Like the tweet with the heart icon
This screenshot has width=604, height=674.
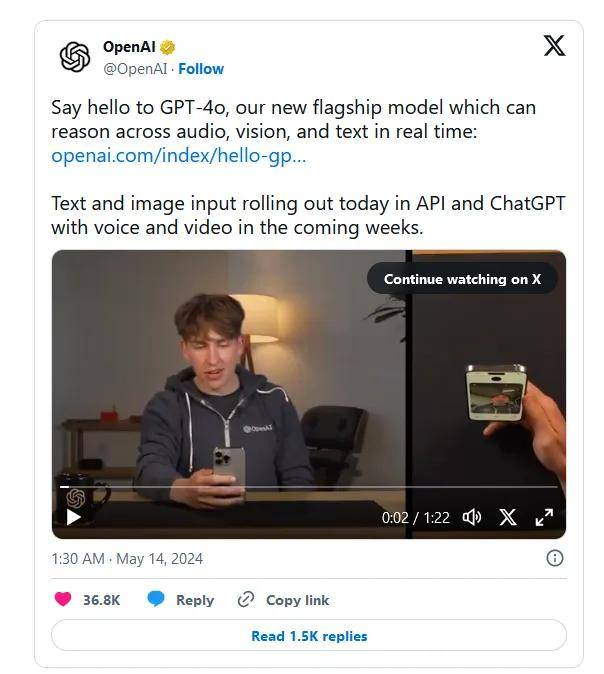[x=63, y=599]
